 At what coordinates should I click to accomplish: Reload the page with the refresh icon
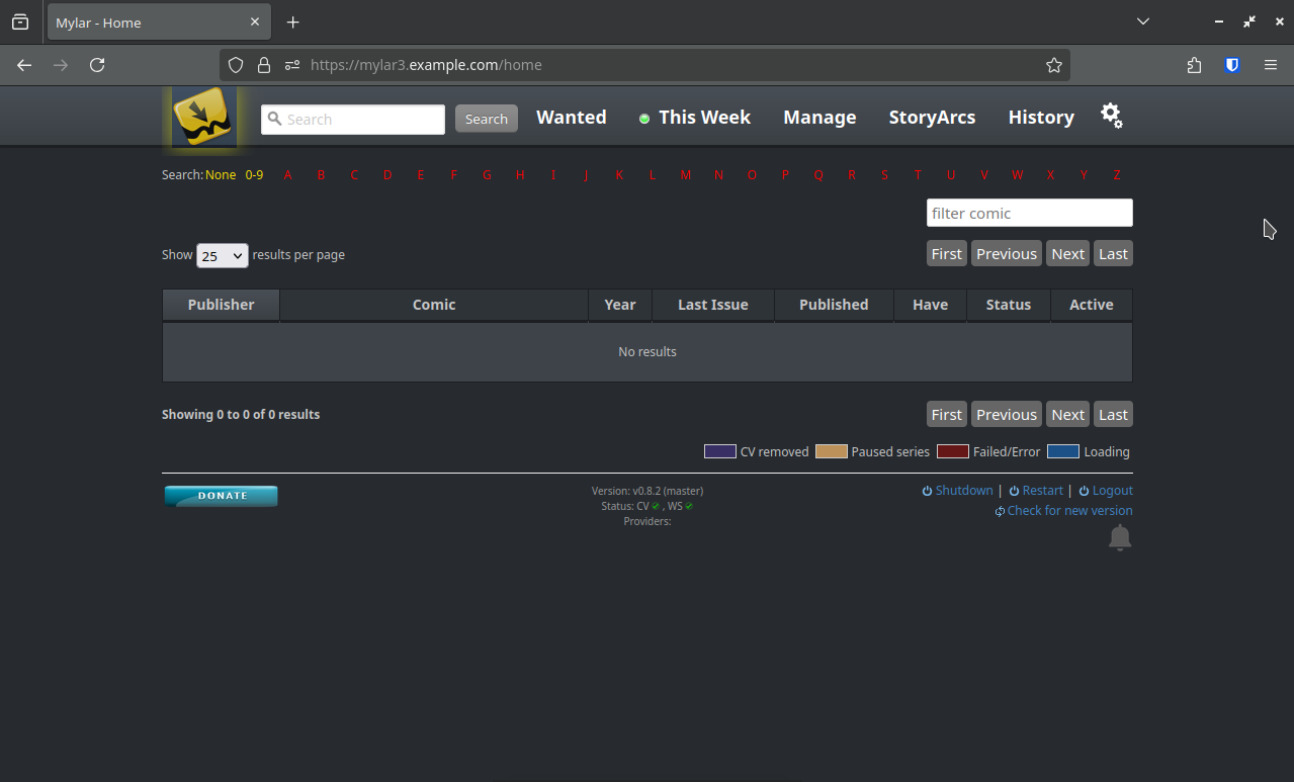click(x=97, y=65)
